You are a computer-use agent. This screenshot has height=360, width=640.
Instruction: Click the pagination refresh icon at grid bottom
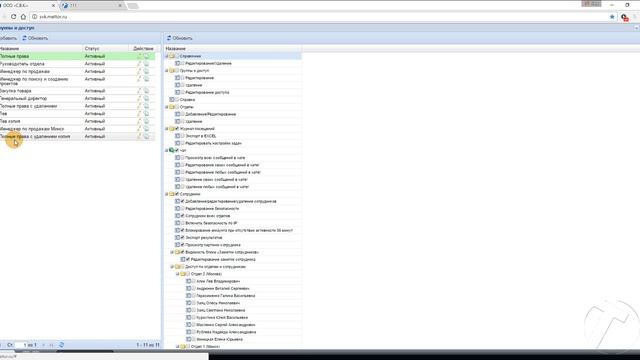click(x=61, y=345)
